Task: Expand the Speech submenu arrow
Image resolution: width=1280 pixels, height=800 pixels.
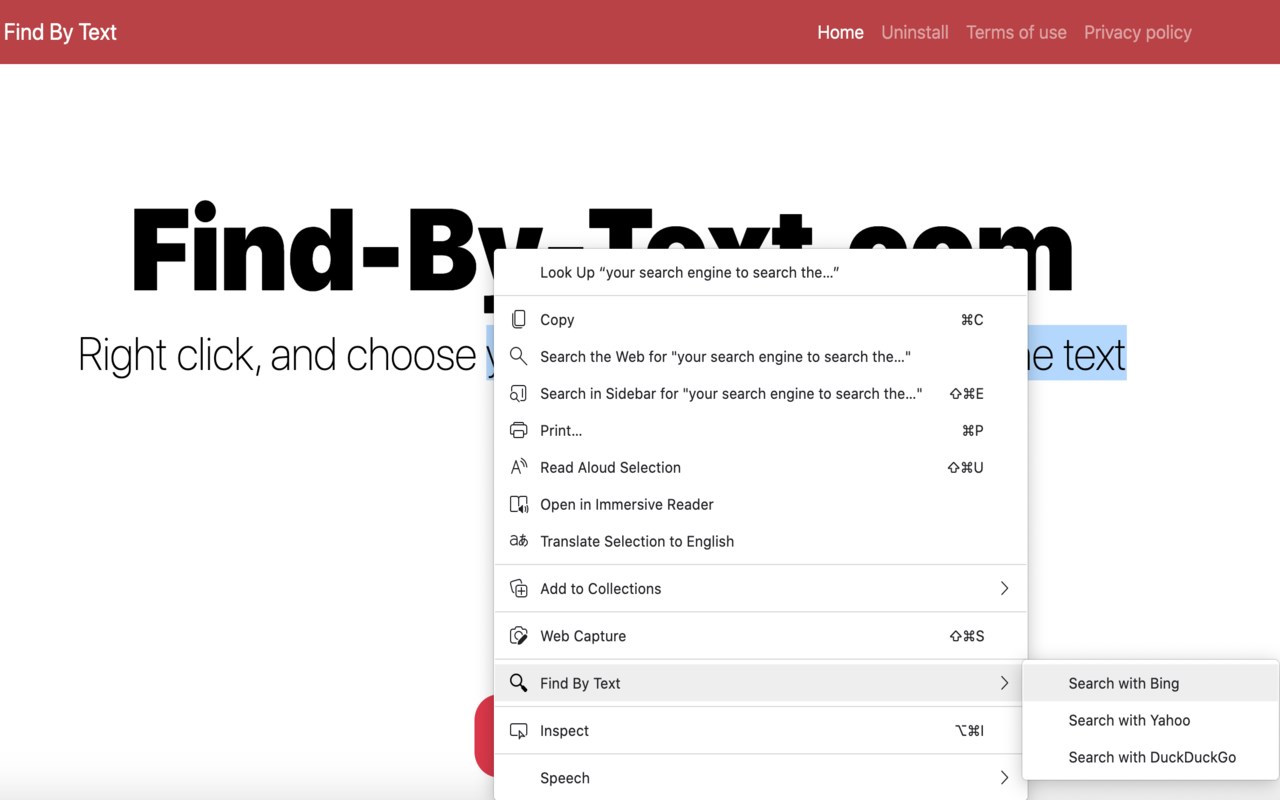Action: click(1004, 778)
